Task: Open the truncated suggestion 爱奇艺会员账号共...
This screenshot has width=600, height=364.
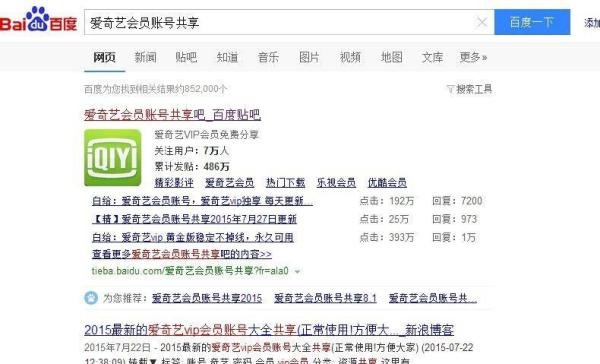Action: [x=433, y=298]
